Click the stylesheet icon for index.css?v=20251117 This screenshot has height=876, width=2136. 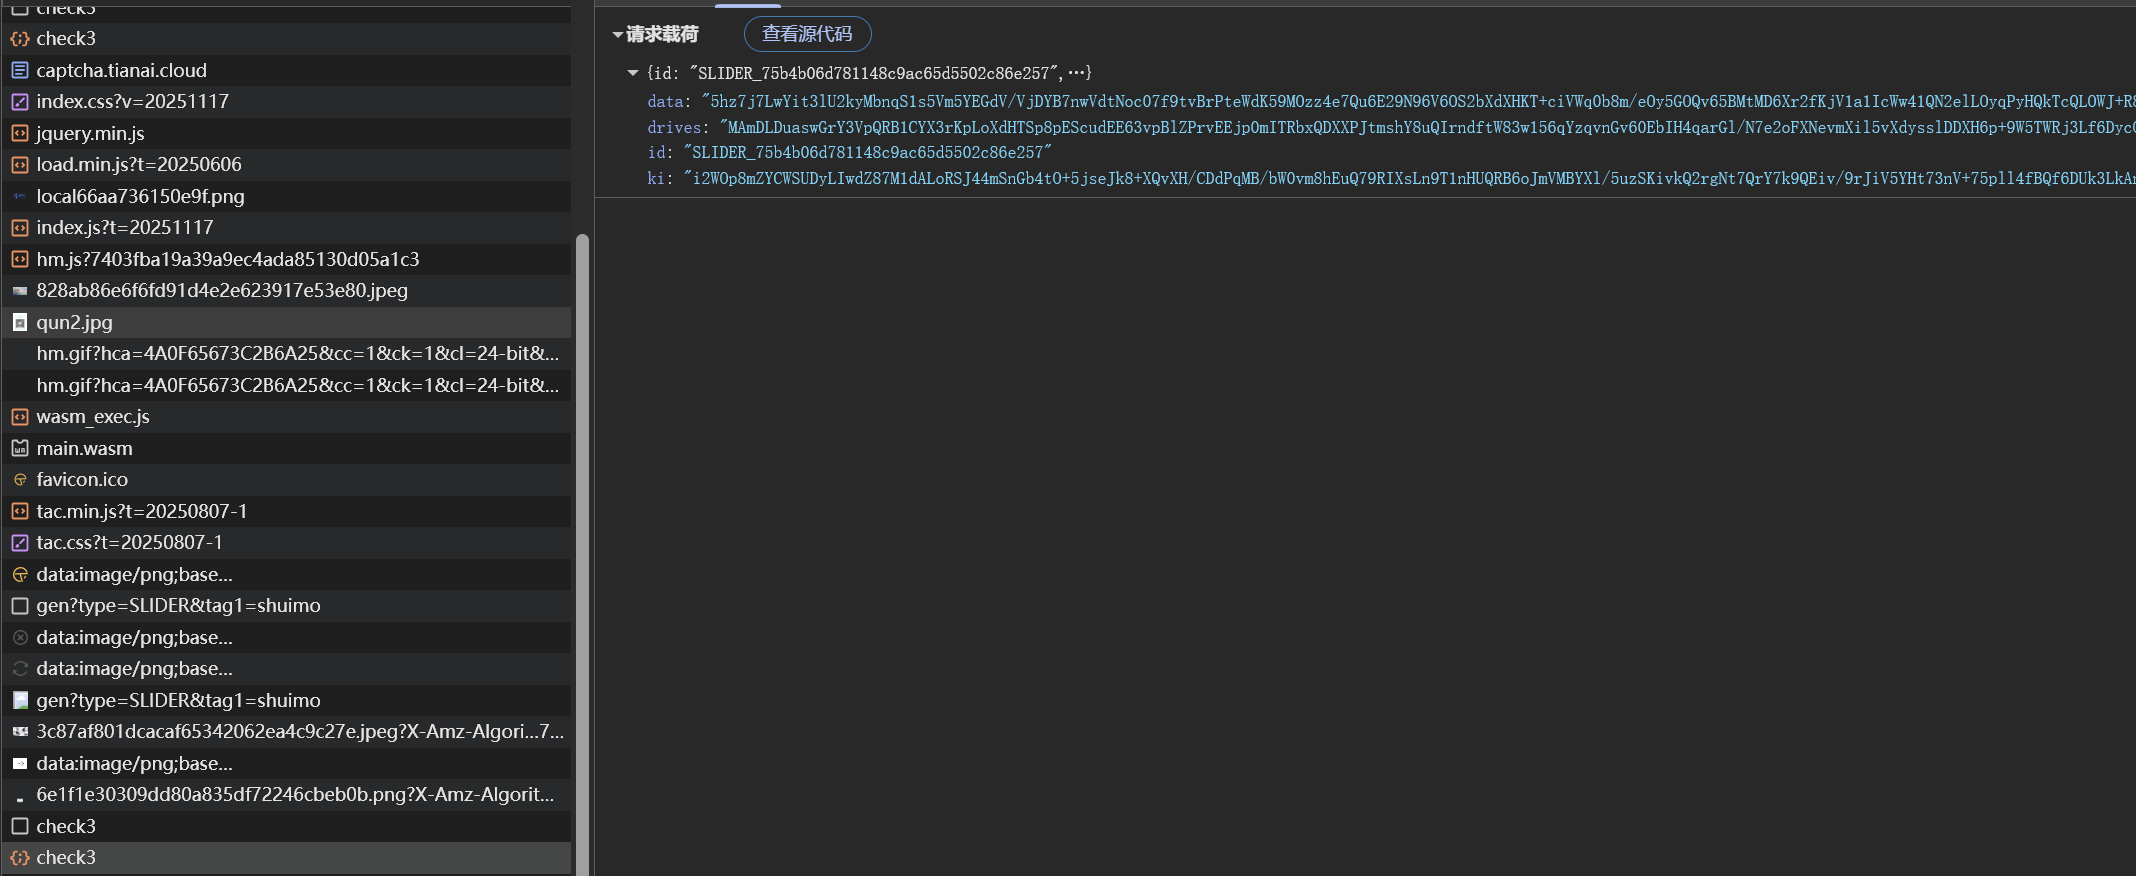click(20, 102)
